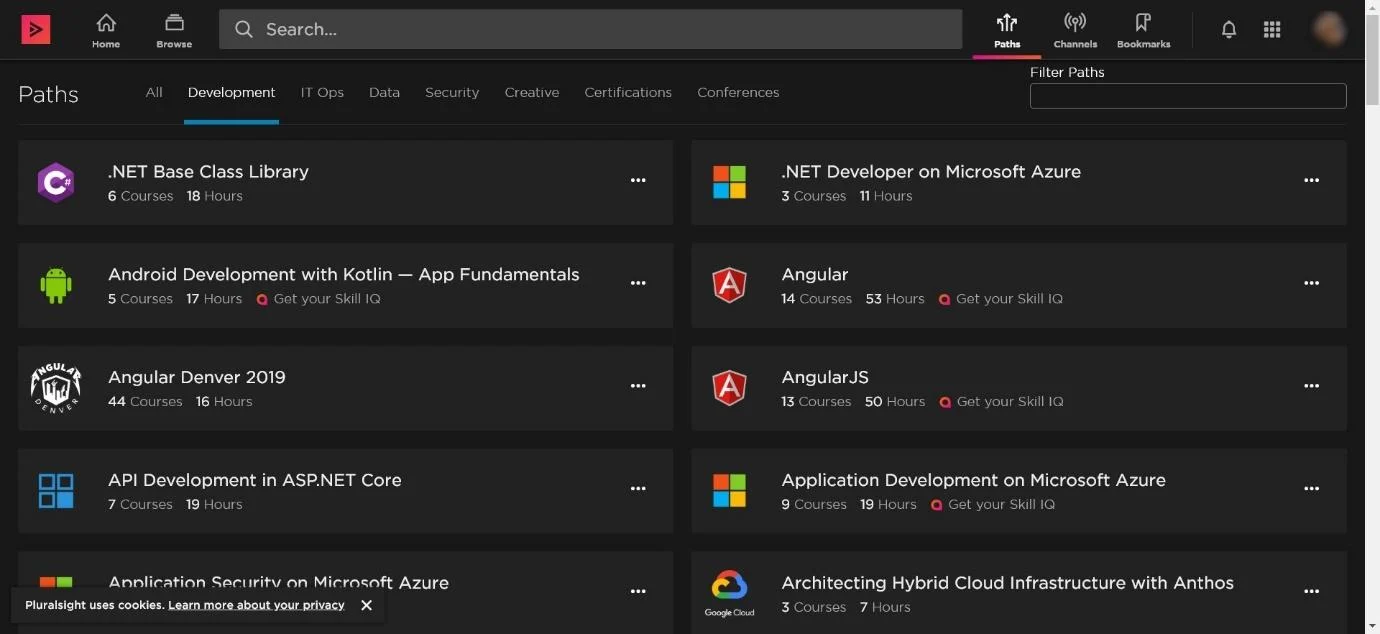
Task: Switch to the Security tab
Action: point(452,92)
